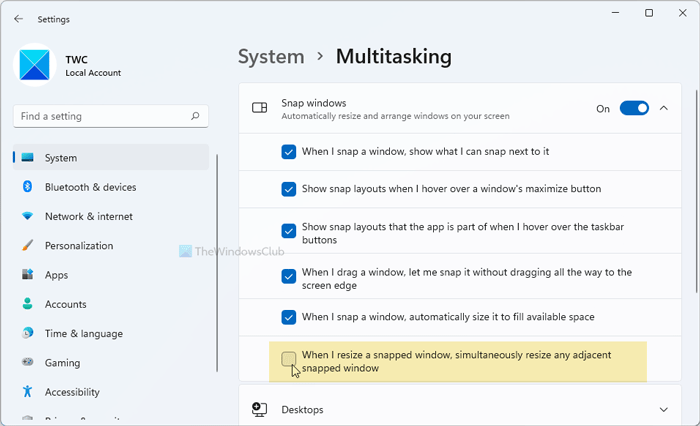
Task: Open the Gaming controller icon
Action: (27, 363)
